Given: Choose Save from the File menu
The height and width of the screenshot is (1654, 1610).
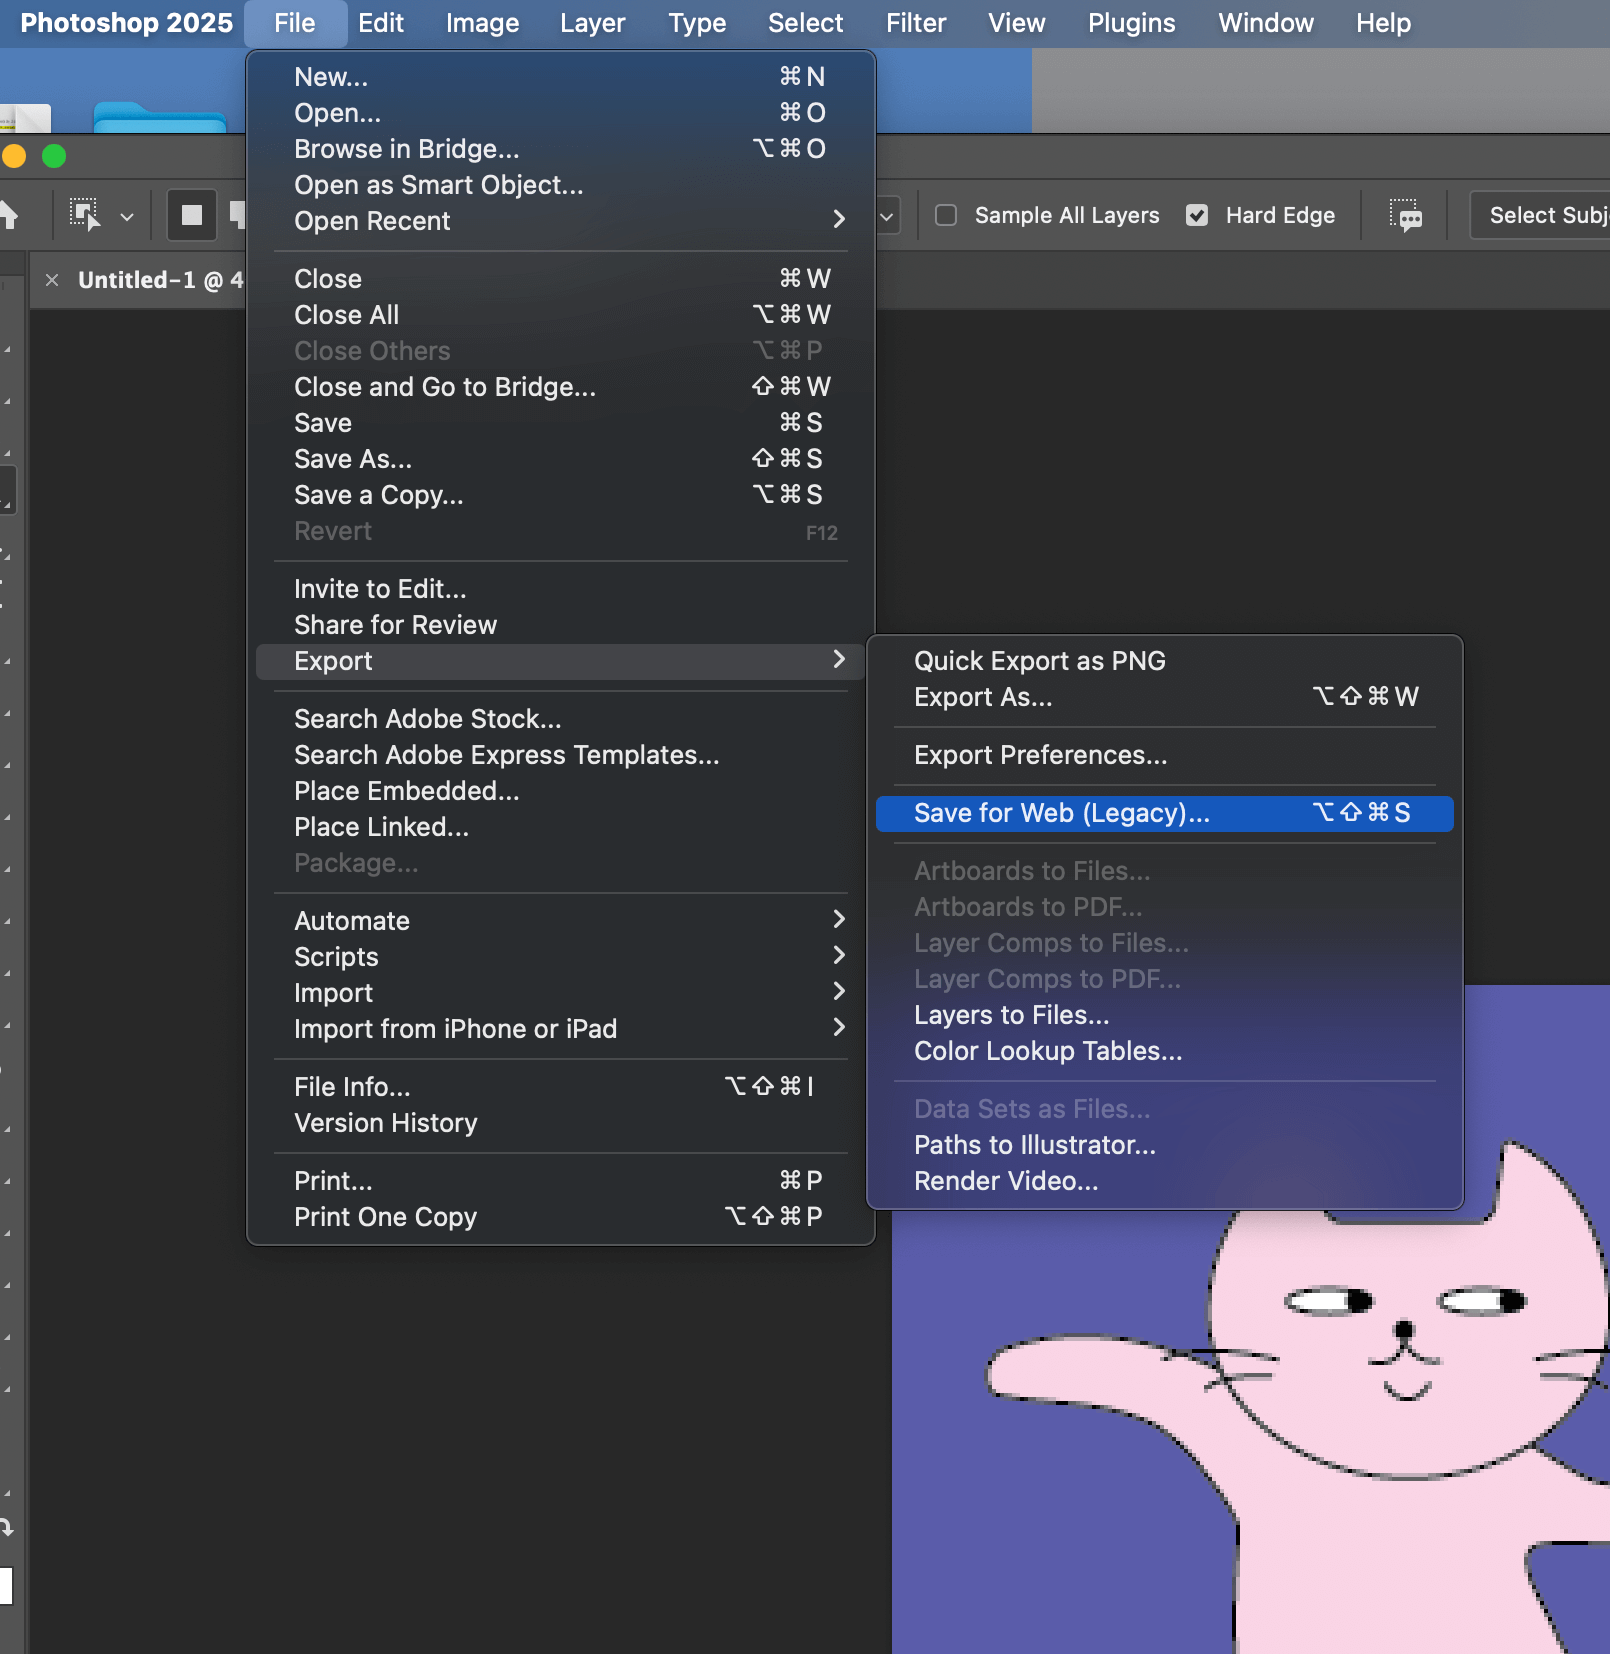Looking at the screenshot, I should click(561, 423).
